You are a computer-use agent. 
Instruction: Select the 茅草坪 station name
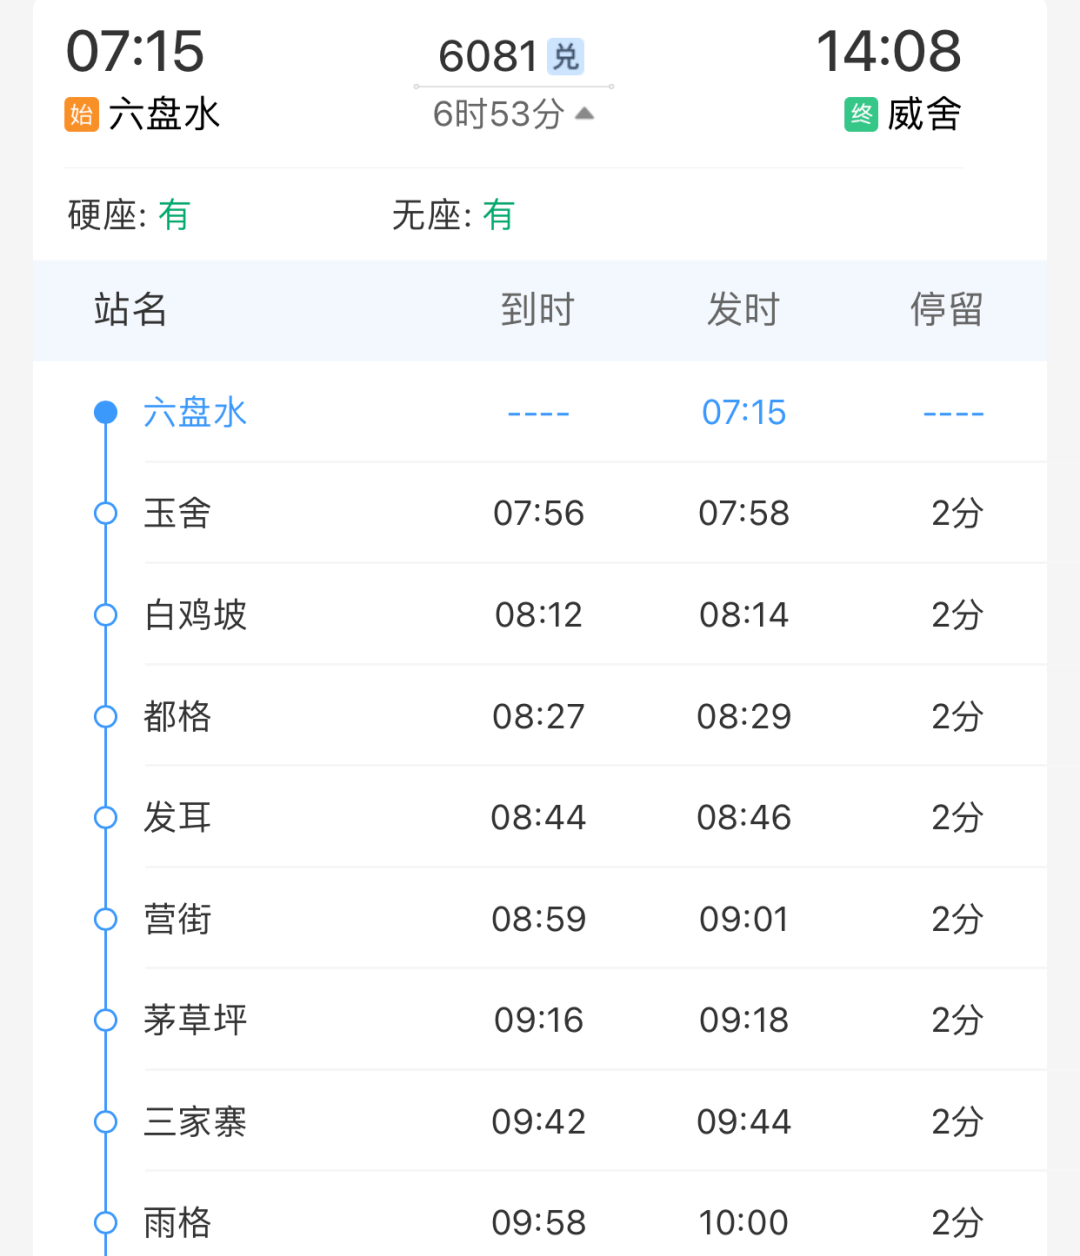tap(195, 1020)
